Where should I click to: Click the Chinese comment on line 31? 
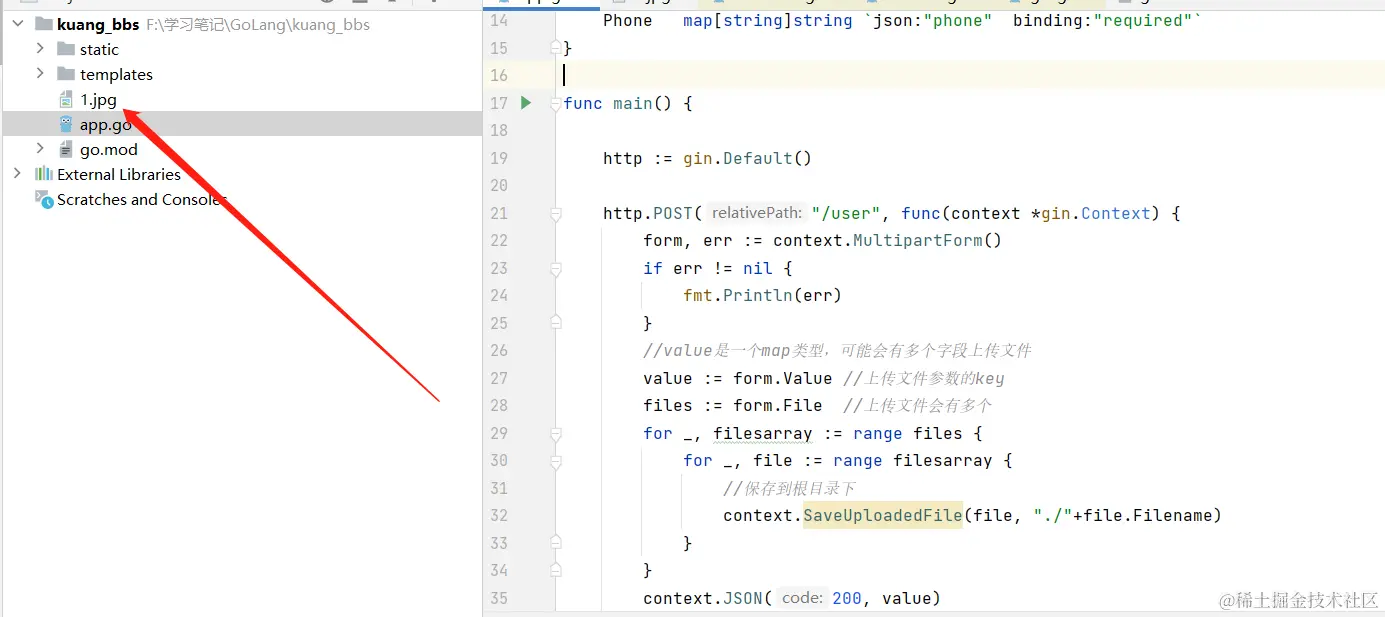pyautogui.click(x=789, y=488)
